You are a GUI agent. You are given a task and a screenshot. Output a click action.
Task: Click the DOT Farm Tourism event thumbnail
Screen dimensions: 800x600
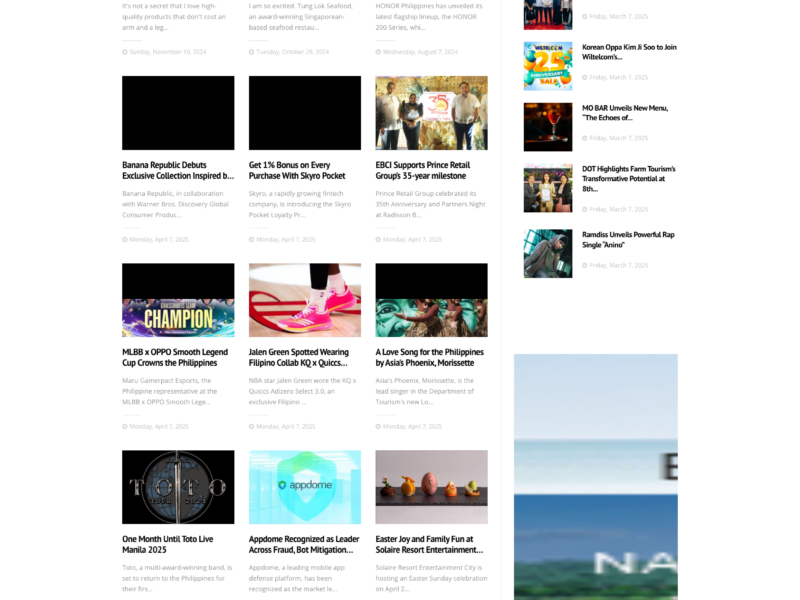coord(548,188)
